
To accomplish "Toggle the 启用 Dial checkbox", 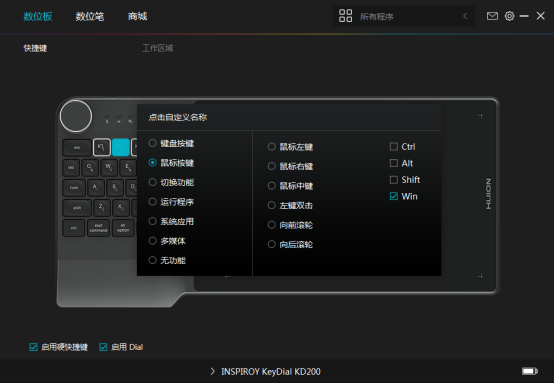I will 103,347.
